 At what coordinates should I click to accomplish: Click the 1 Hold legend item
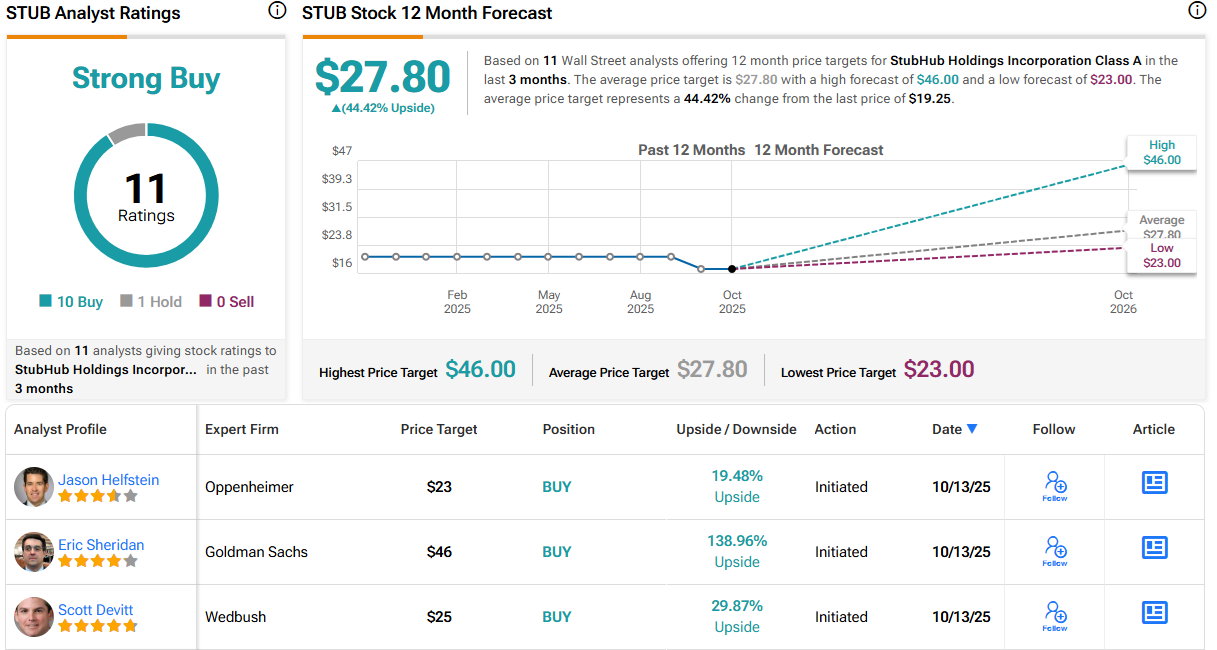[x=150, y=301]
